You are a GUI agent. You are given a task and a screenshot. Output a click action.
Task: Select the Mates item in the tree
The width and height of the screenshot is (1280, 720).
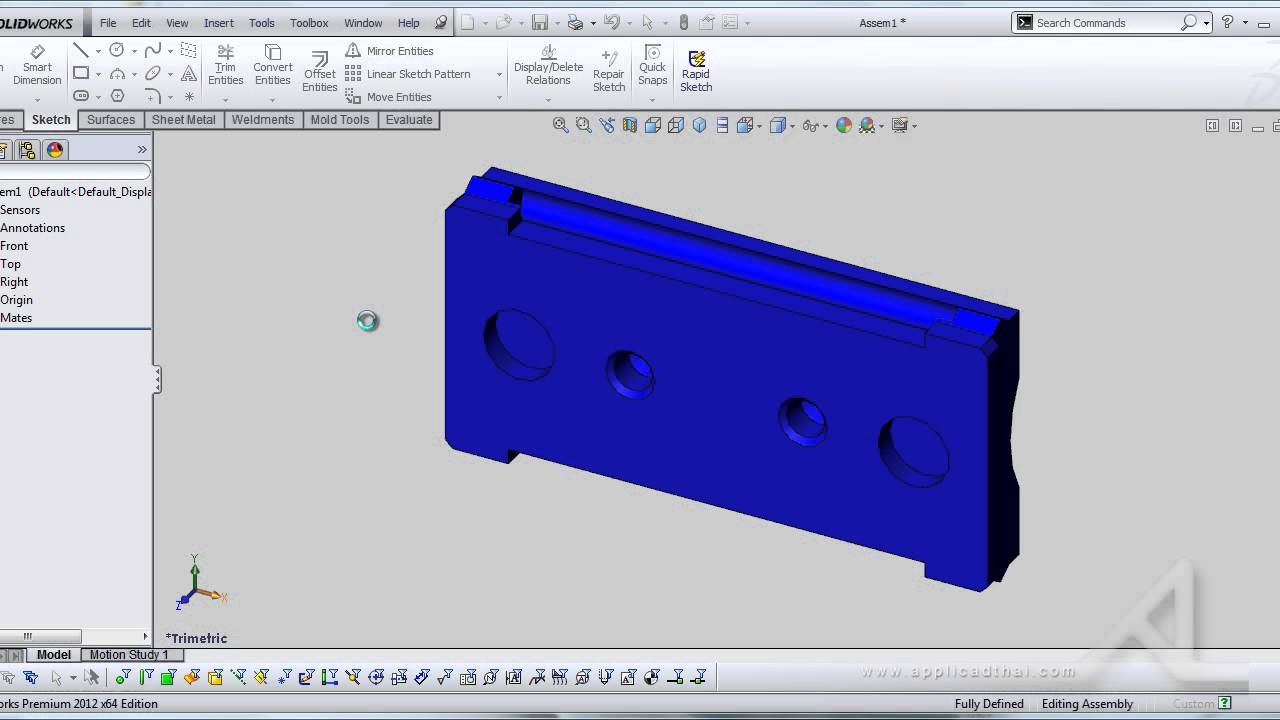[16, 318]
